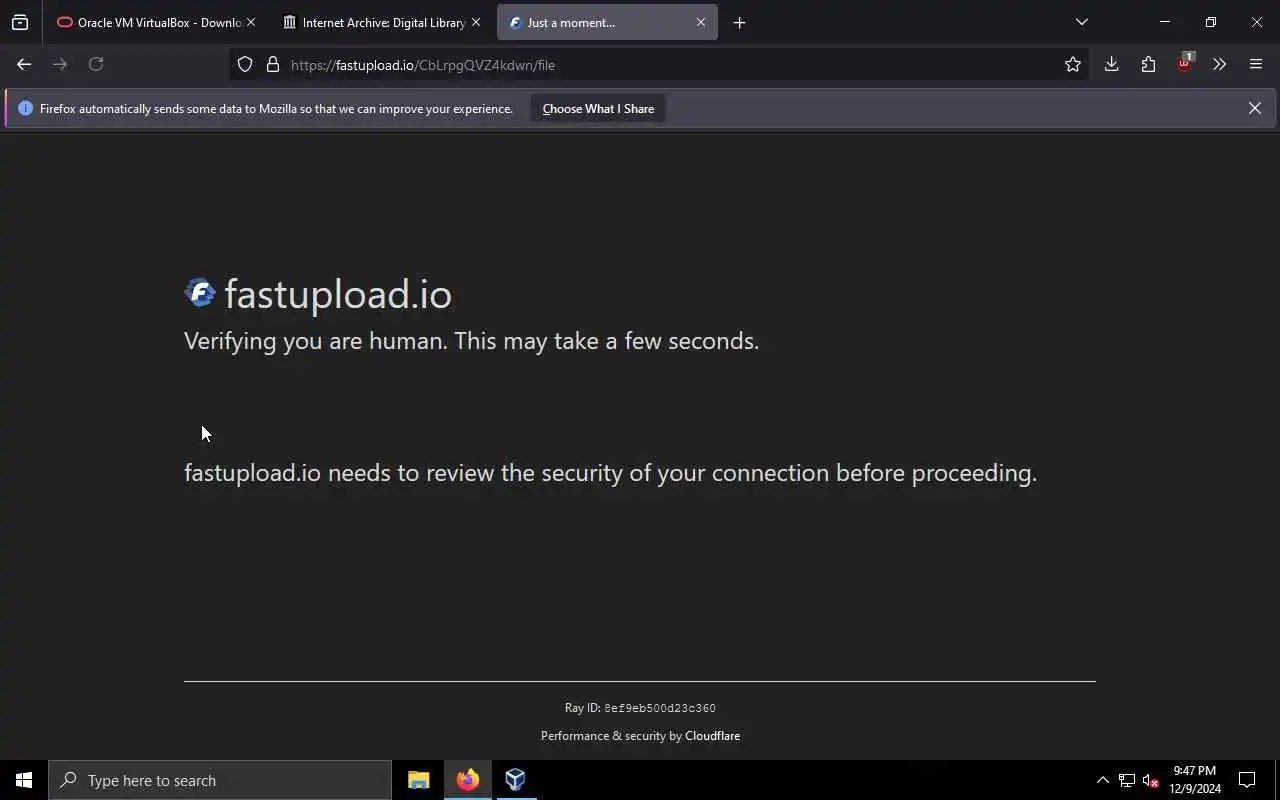Screen dimensions: 1280x800
Task: Close the Internet Archive tab
Action: (475, 22)
